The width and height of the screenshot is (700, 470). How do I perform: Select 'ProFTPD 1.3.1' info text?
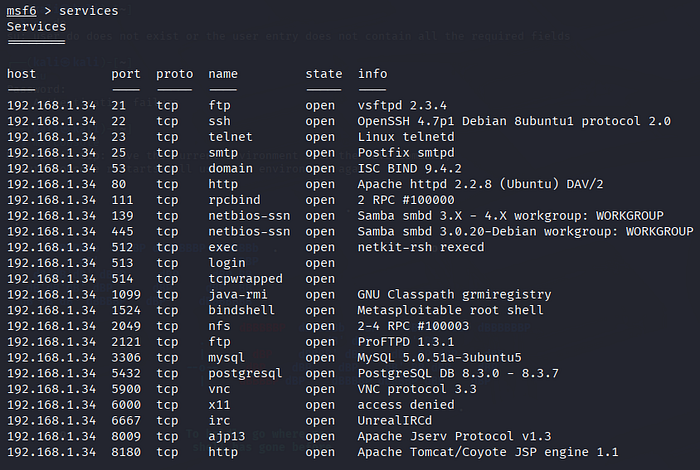406,342
